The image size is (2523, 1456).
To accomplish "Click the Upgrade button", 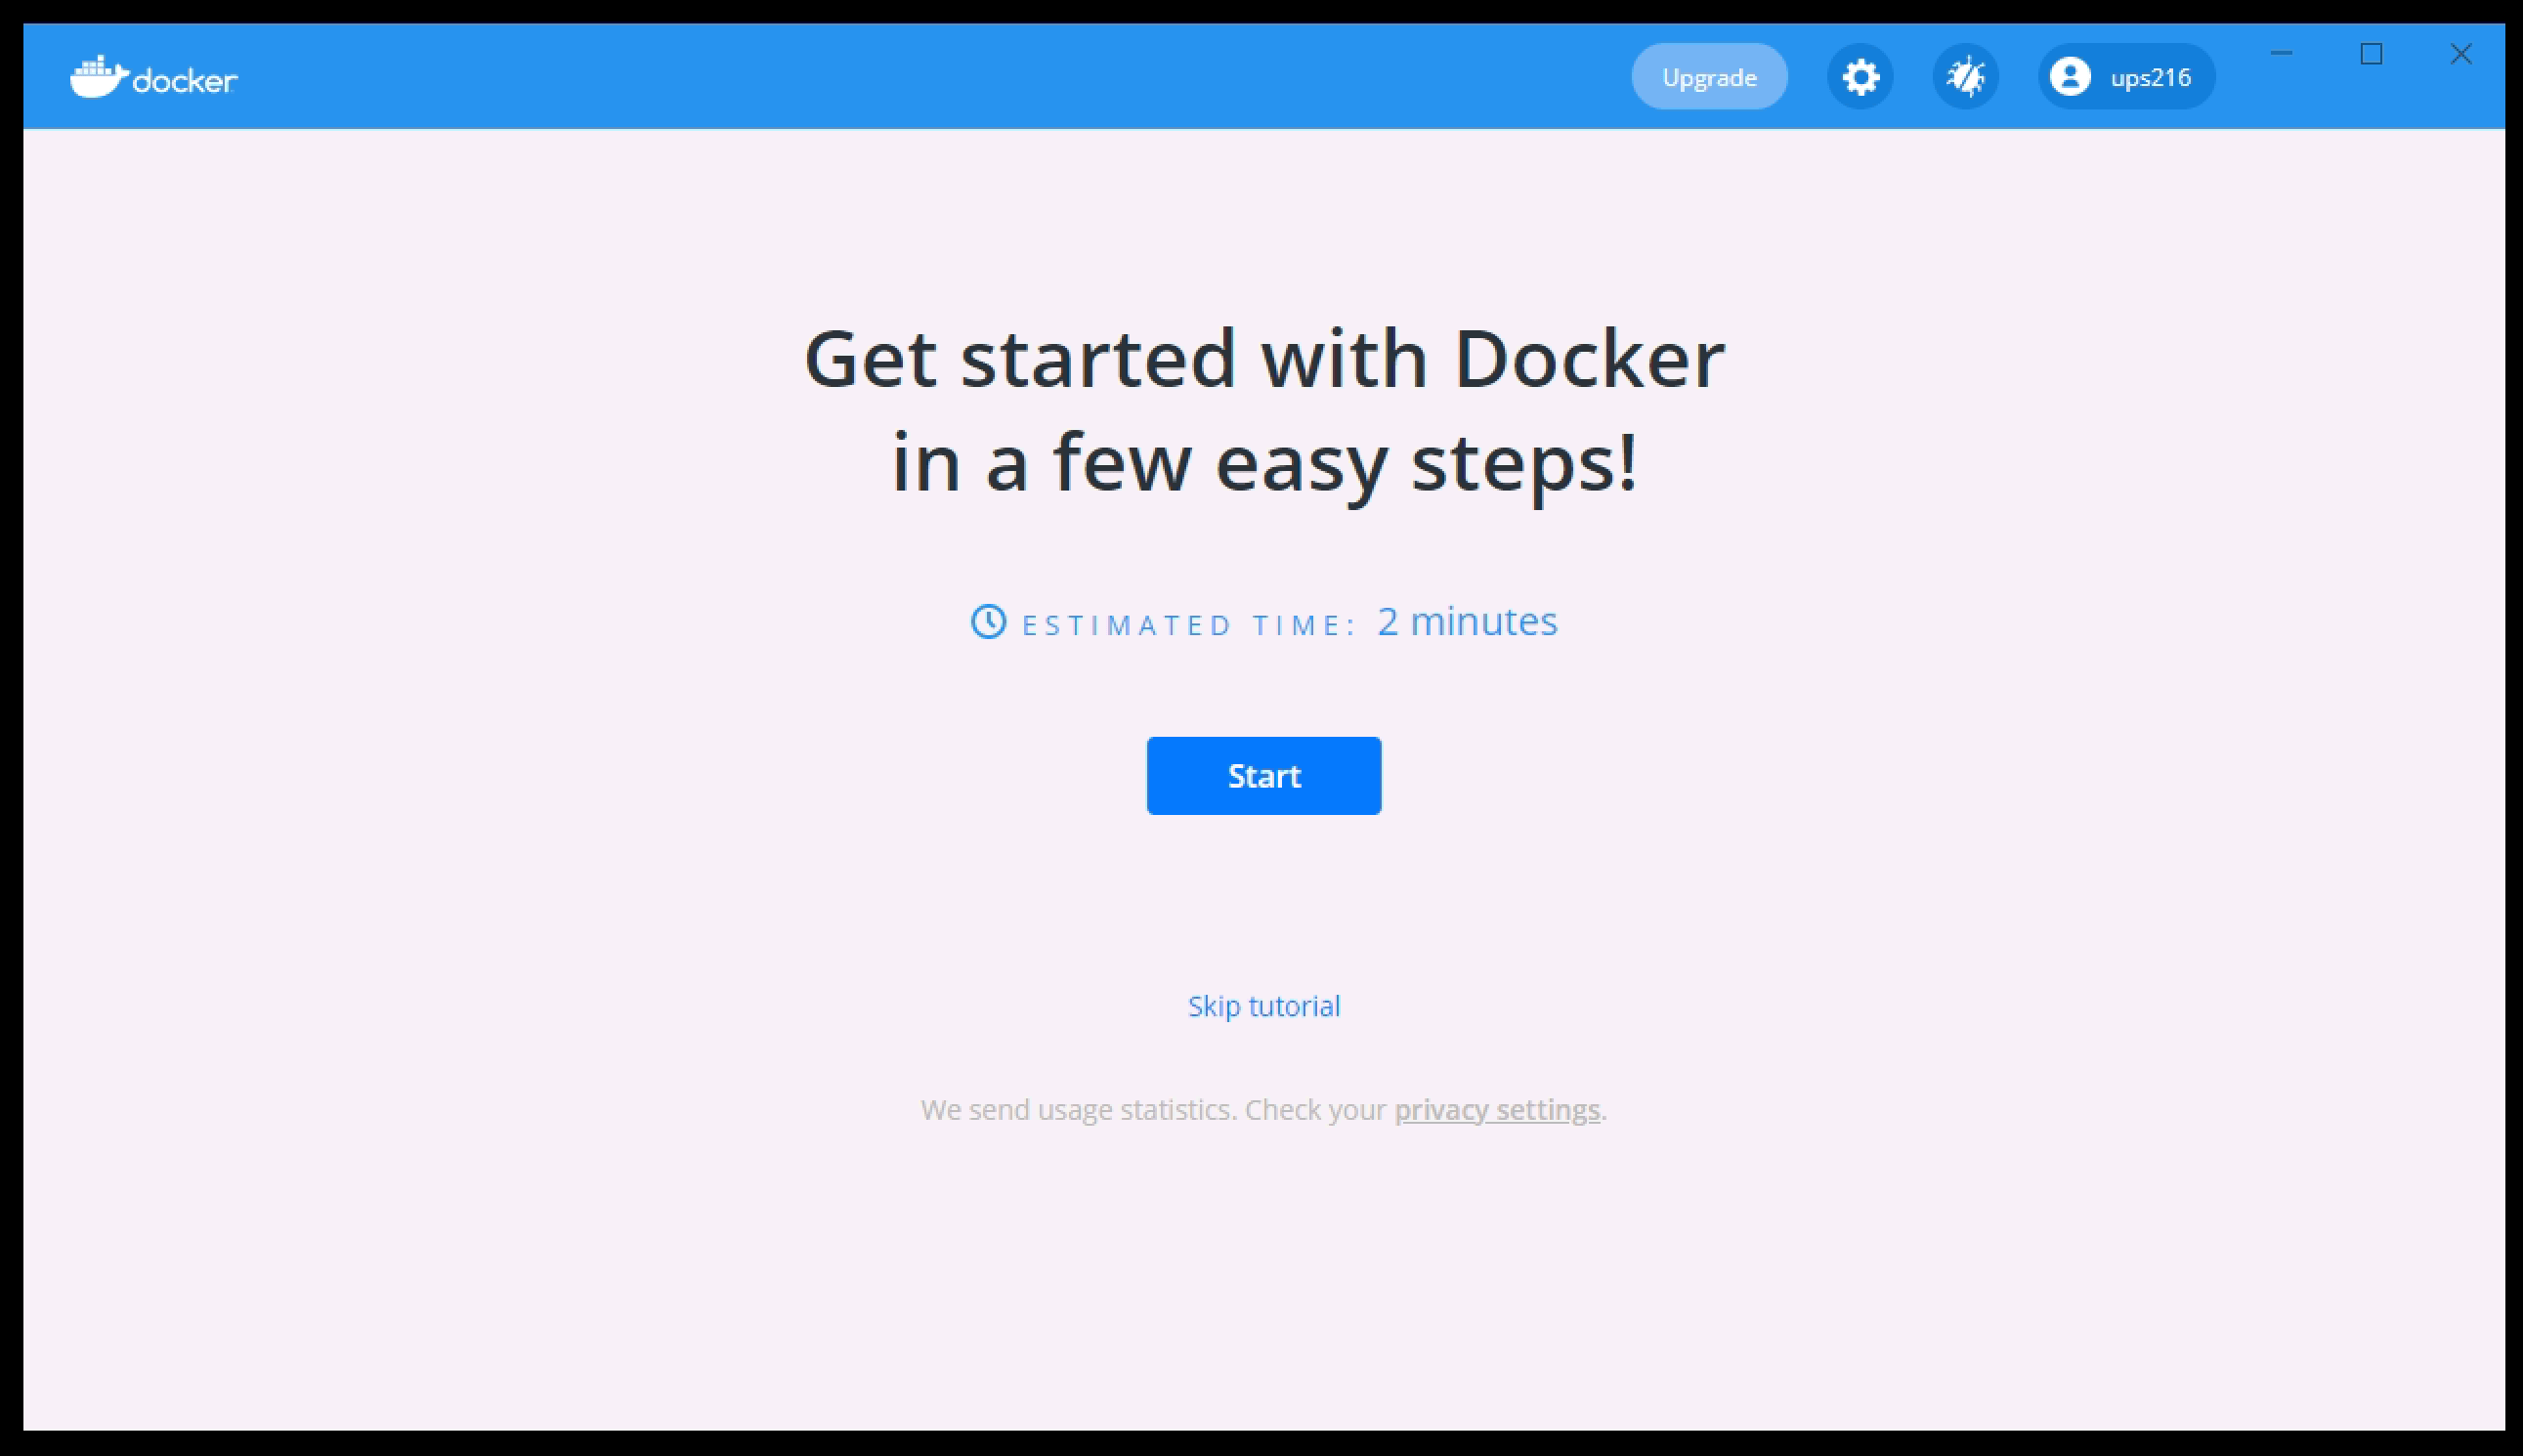I will point(1708,76).
